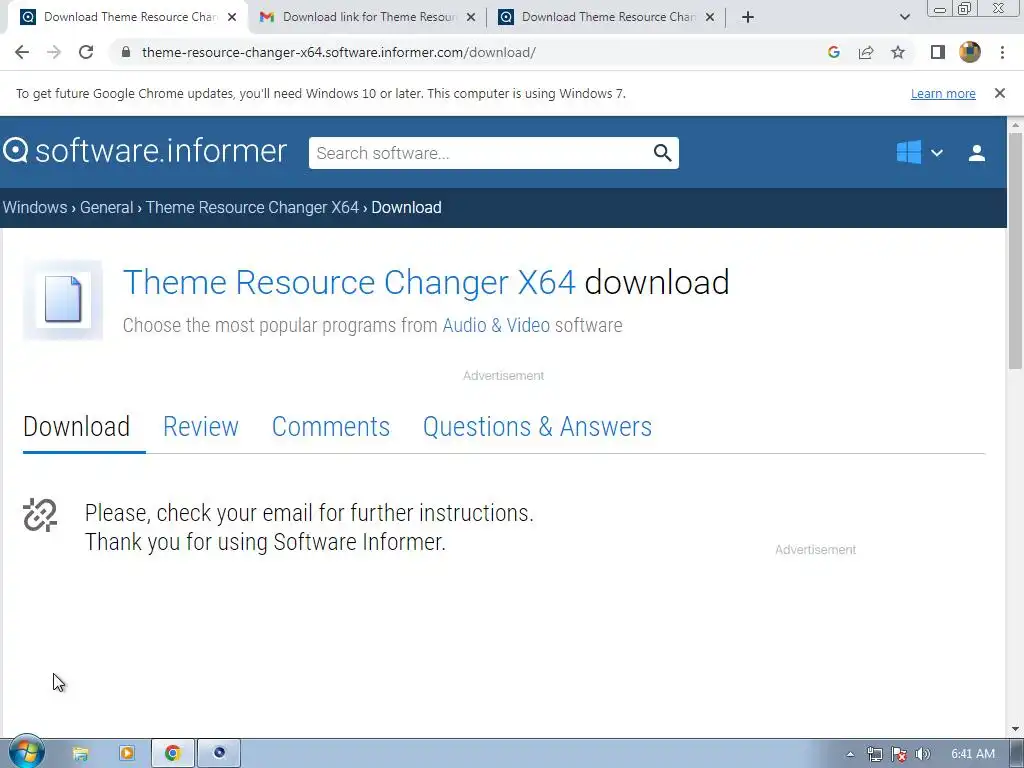The width and height of the screenshot is (1024, 768).
Task: Close the Gmail tab
Action: pos(471,17)
